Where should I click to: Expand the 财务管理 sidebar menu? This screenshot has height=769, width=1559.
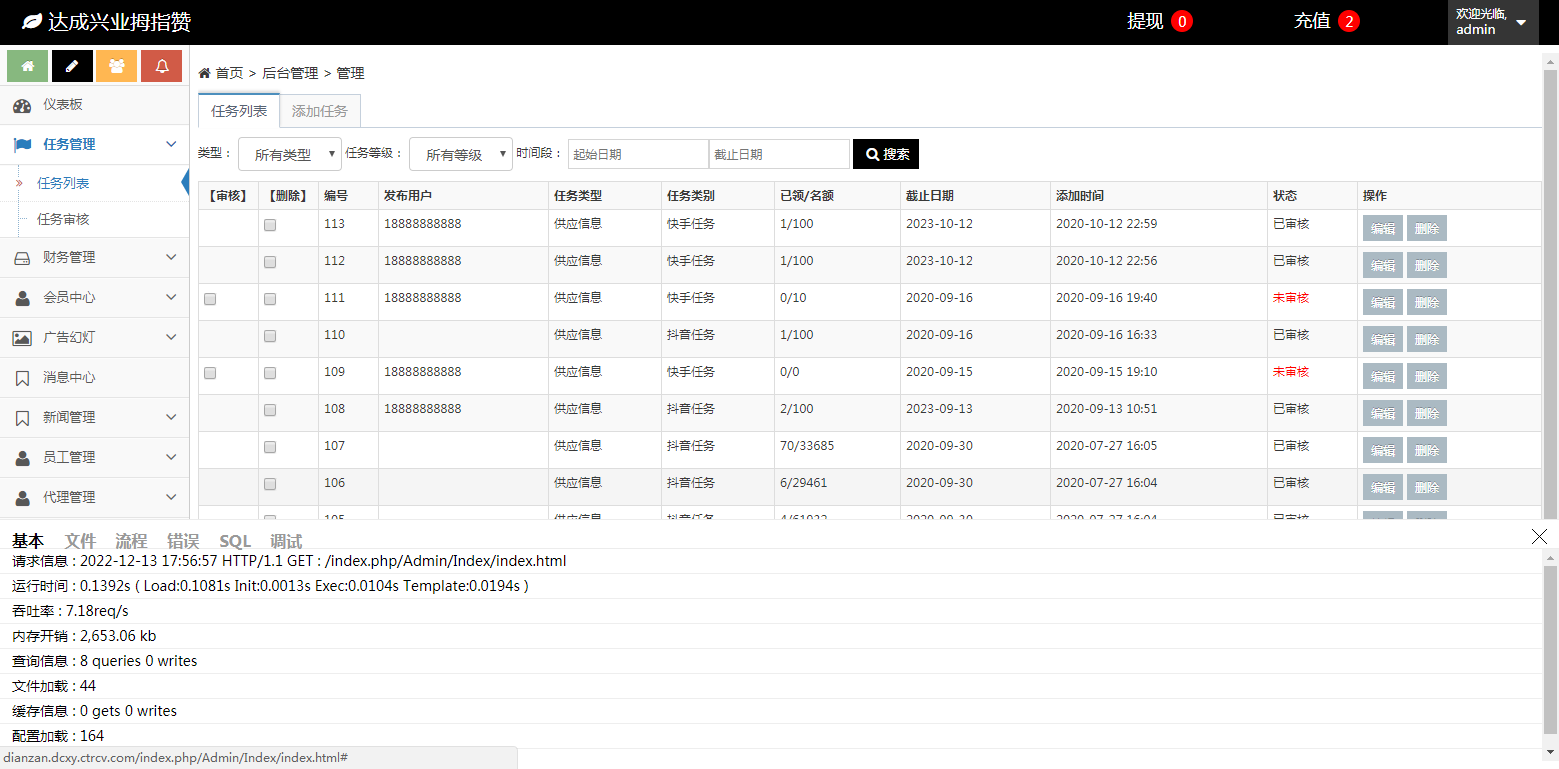point(94,257)
